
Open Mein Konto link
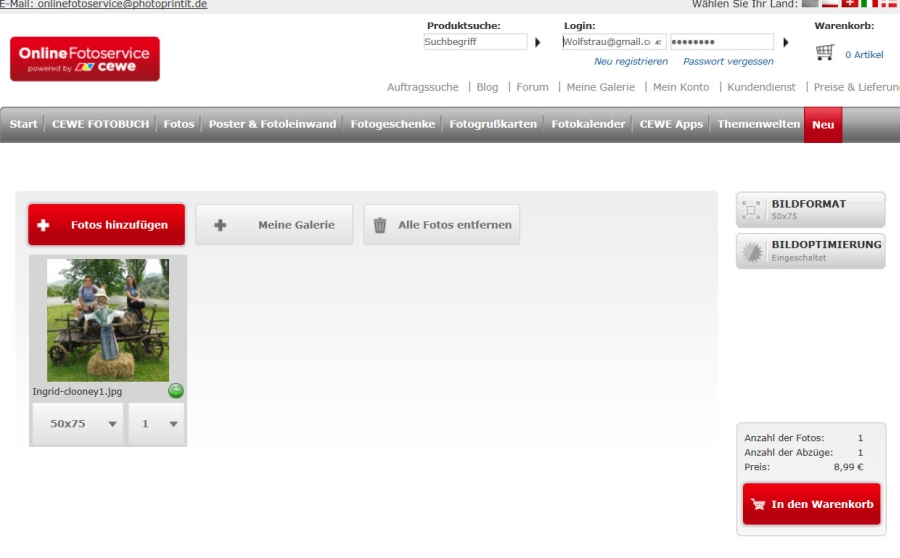(681, 87)
